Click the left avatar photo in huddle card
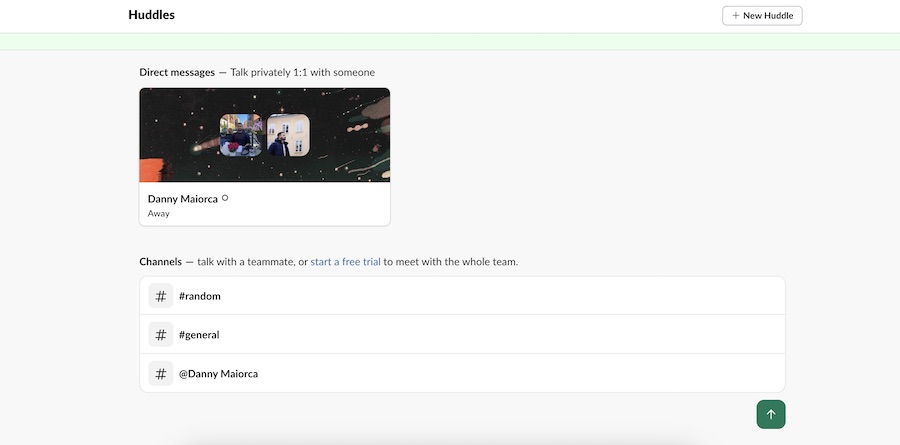The image size is (900, 445). click(241, 135)
